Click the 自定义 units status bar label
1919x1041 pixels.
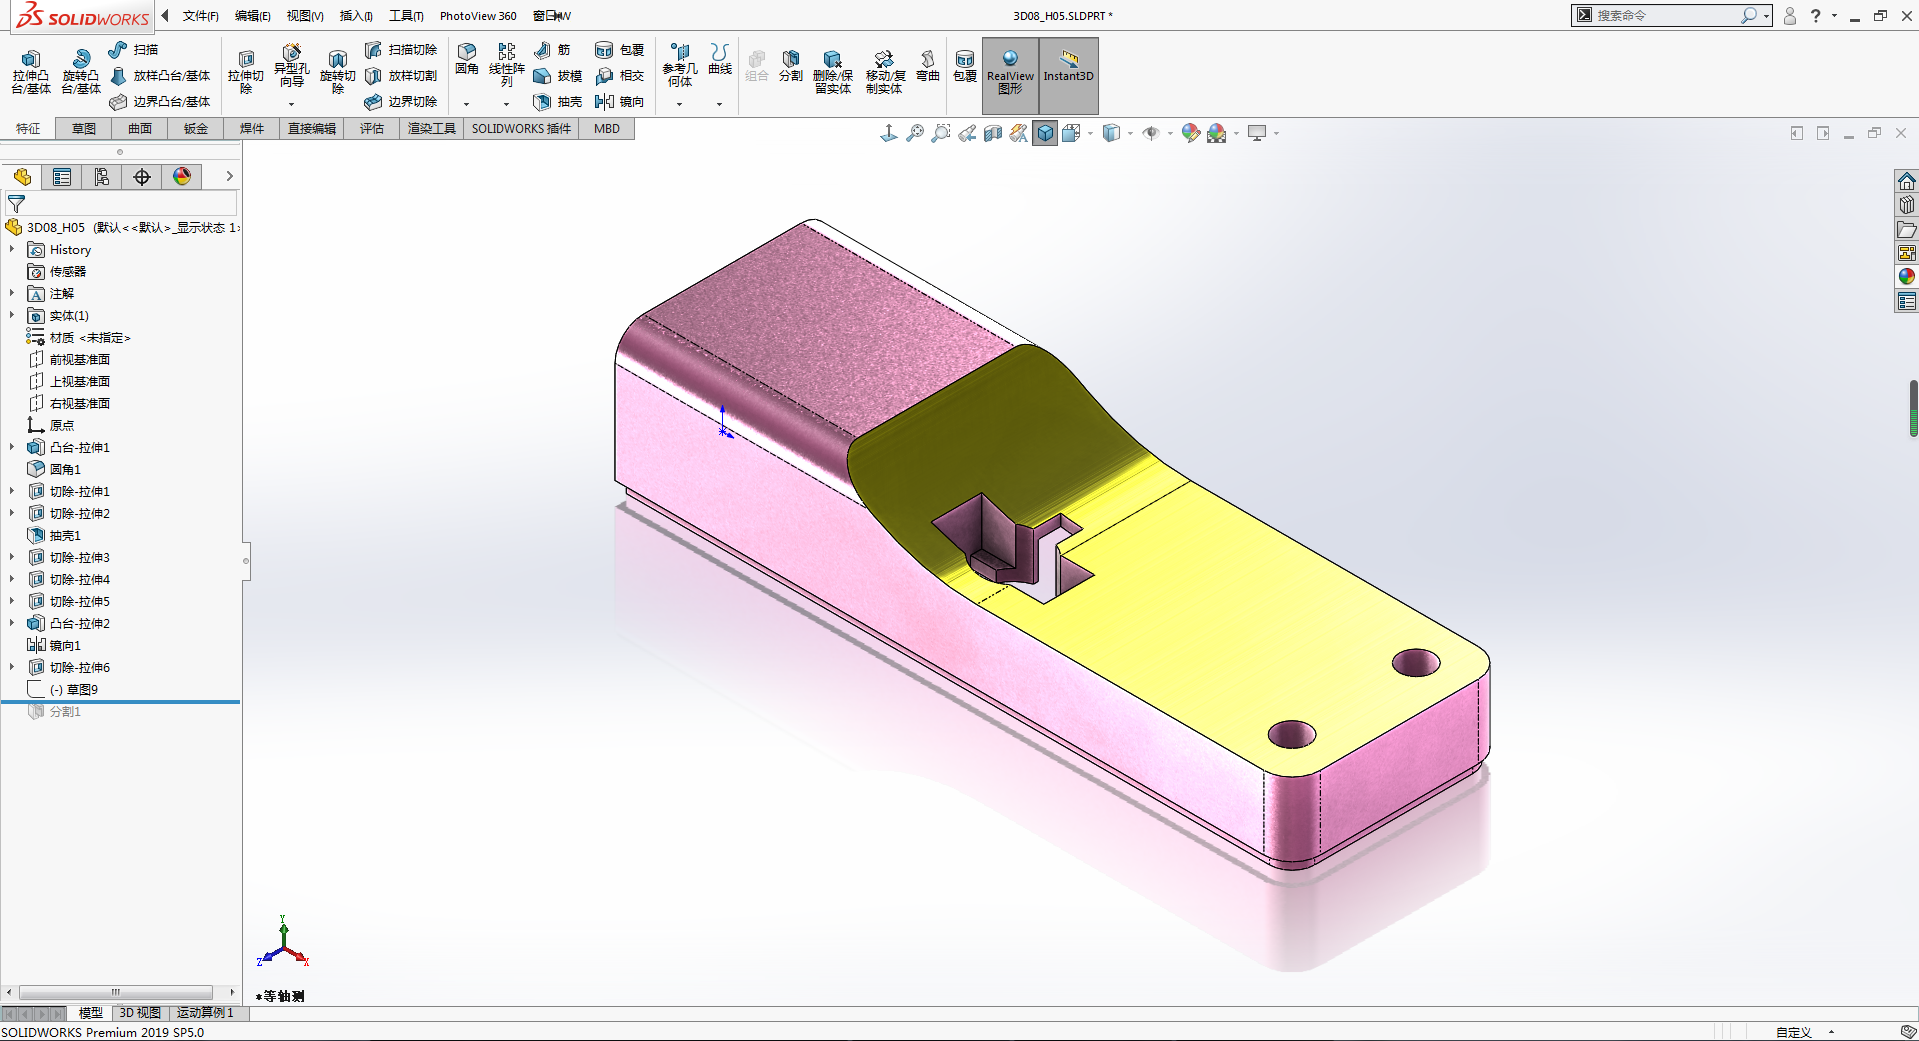click(x=1793, y=1032)
